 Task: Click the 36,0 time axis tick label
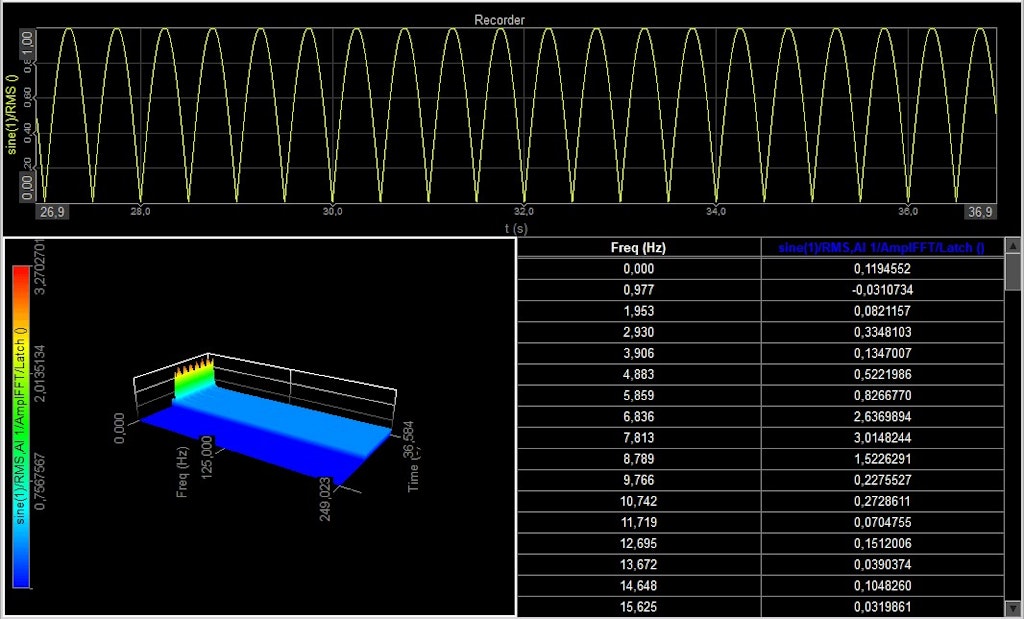tap(908, 212)
